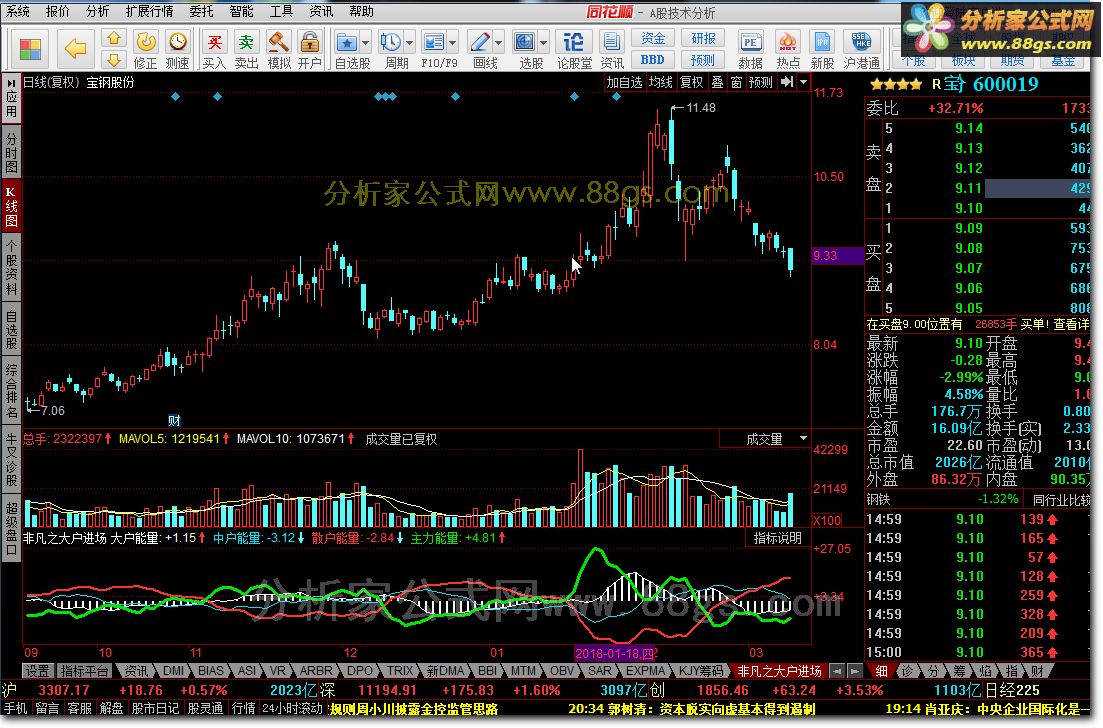Click the 应用 expander at top of left sidebar

11,97
